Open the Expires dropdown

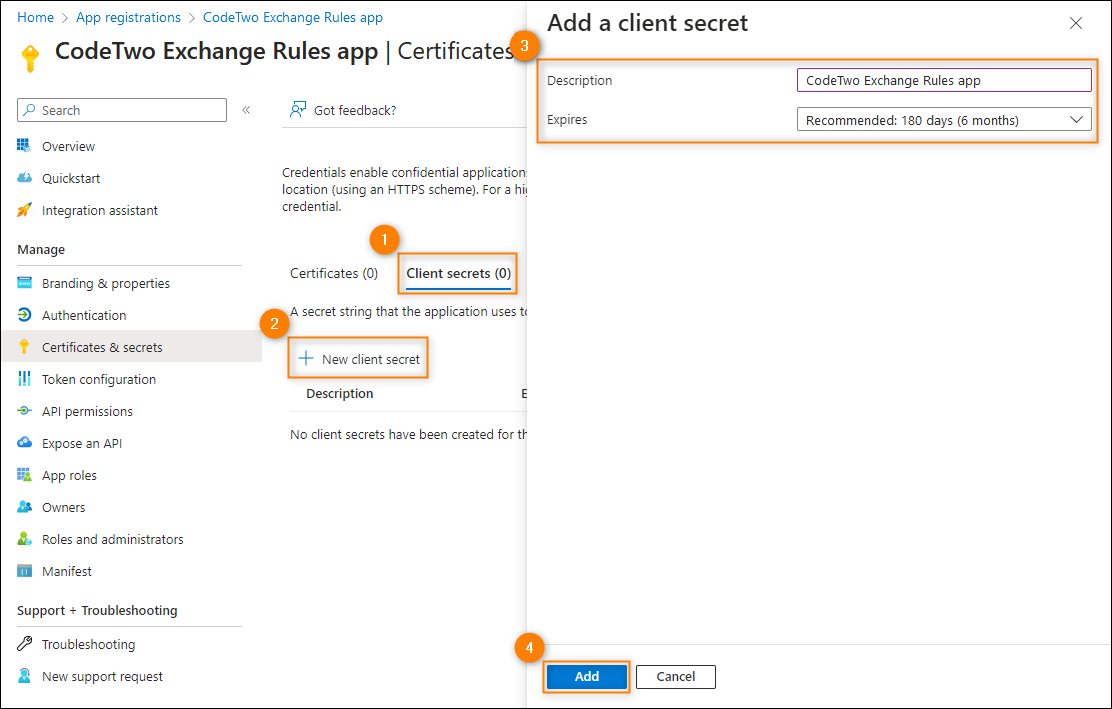coord(944,120)
